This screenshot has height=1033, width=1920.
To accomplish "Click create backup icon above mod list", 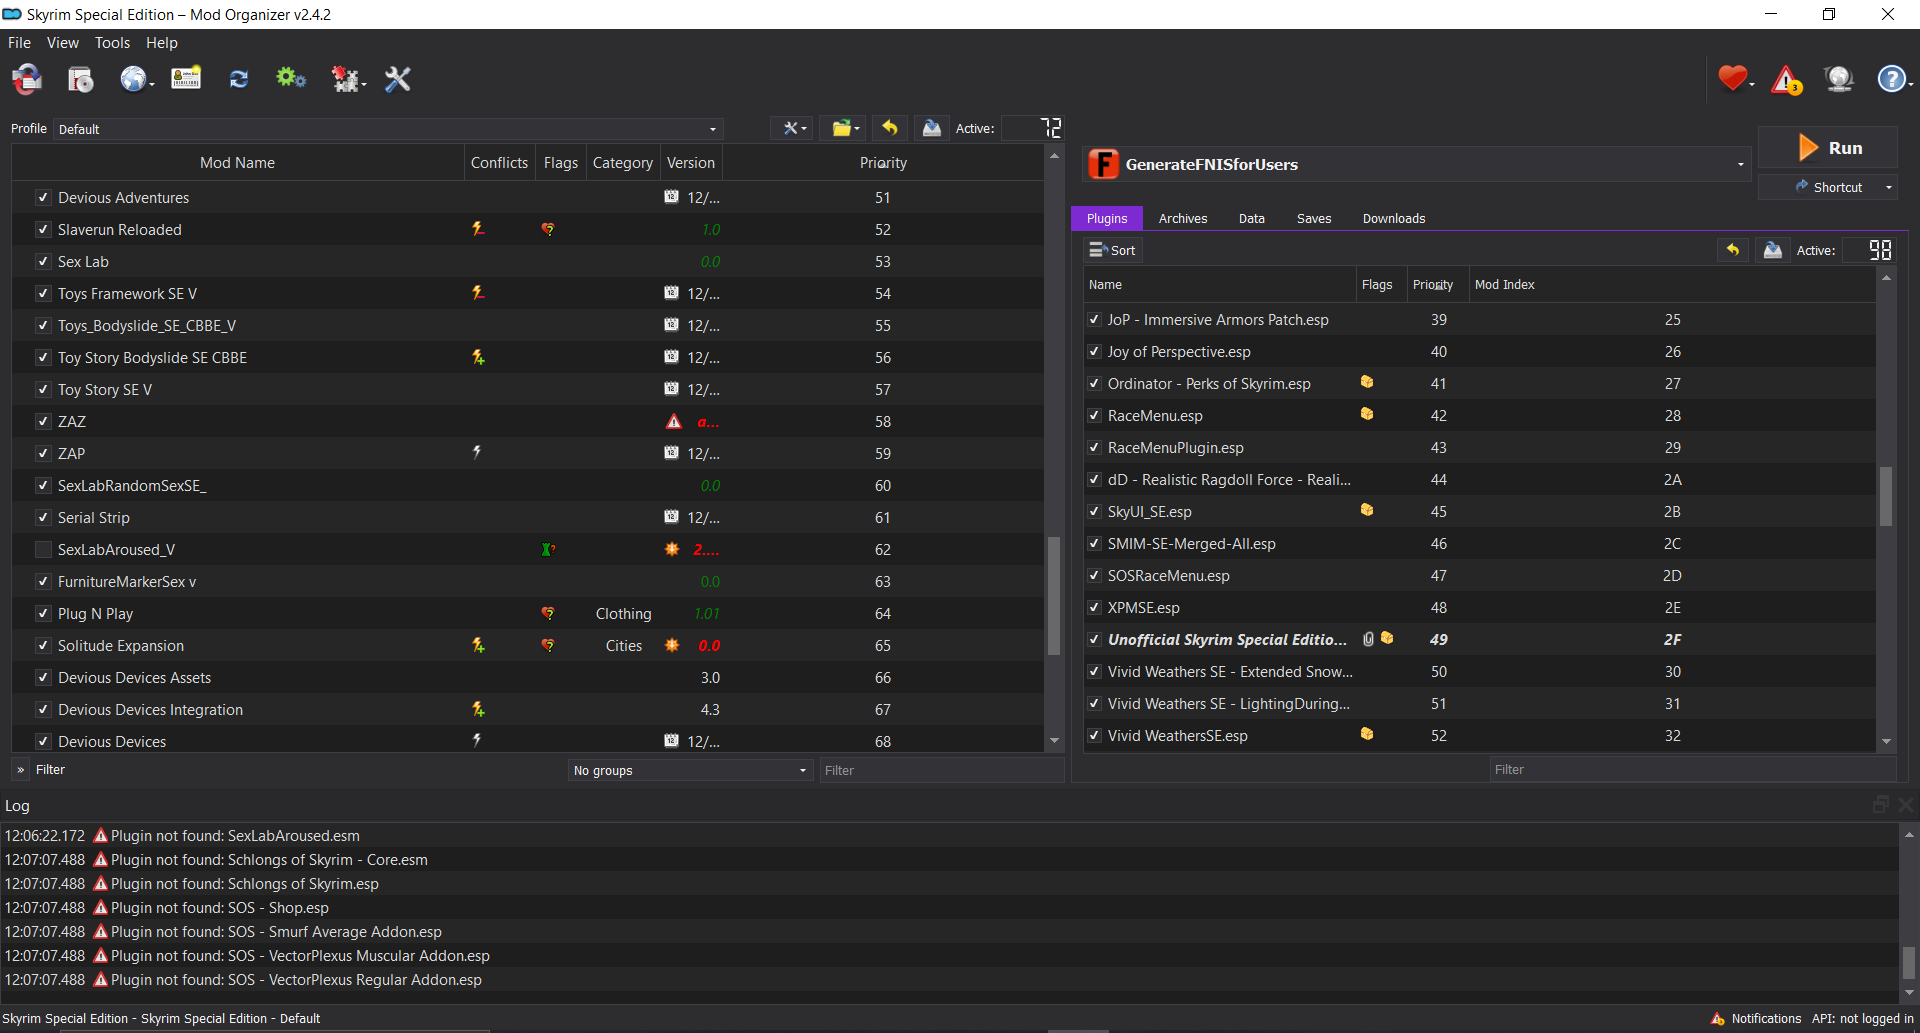I will (932, 128).
